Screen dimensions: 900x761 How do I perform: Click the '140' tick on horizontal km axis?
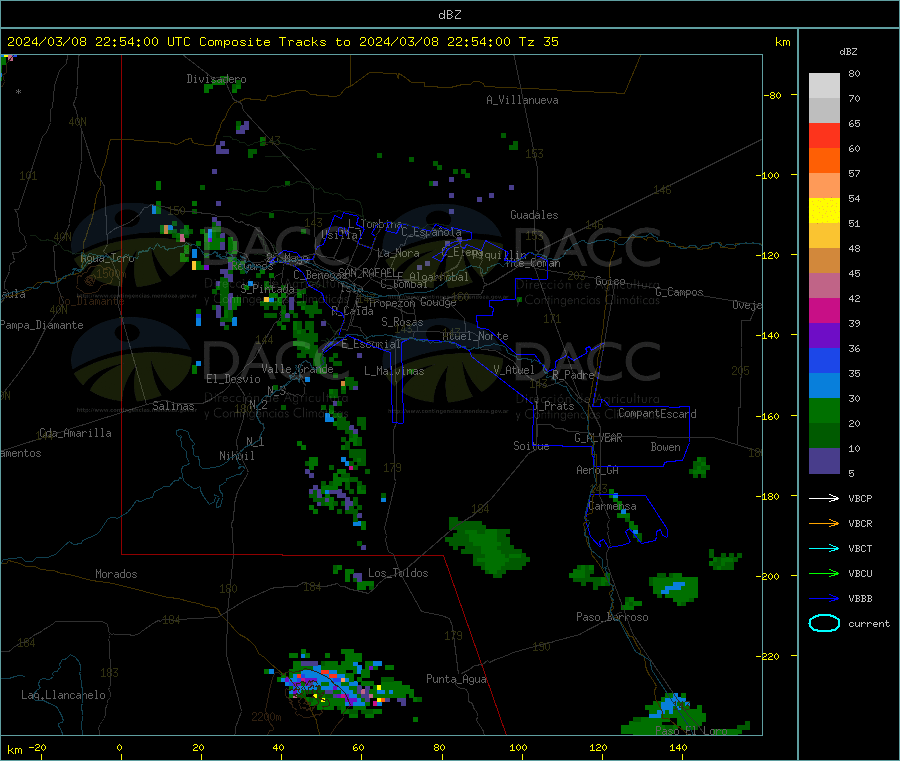click(678, 747)
